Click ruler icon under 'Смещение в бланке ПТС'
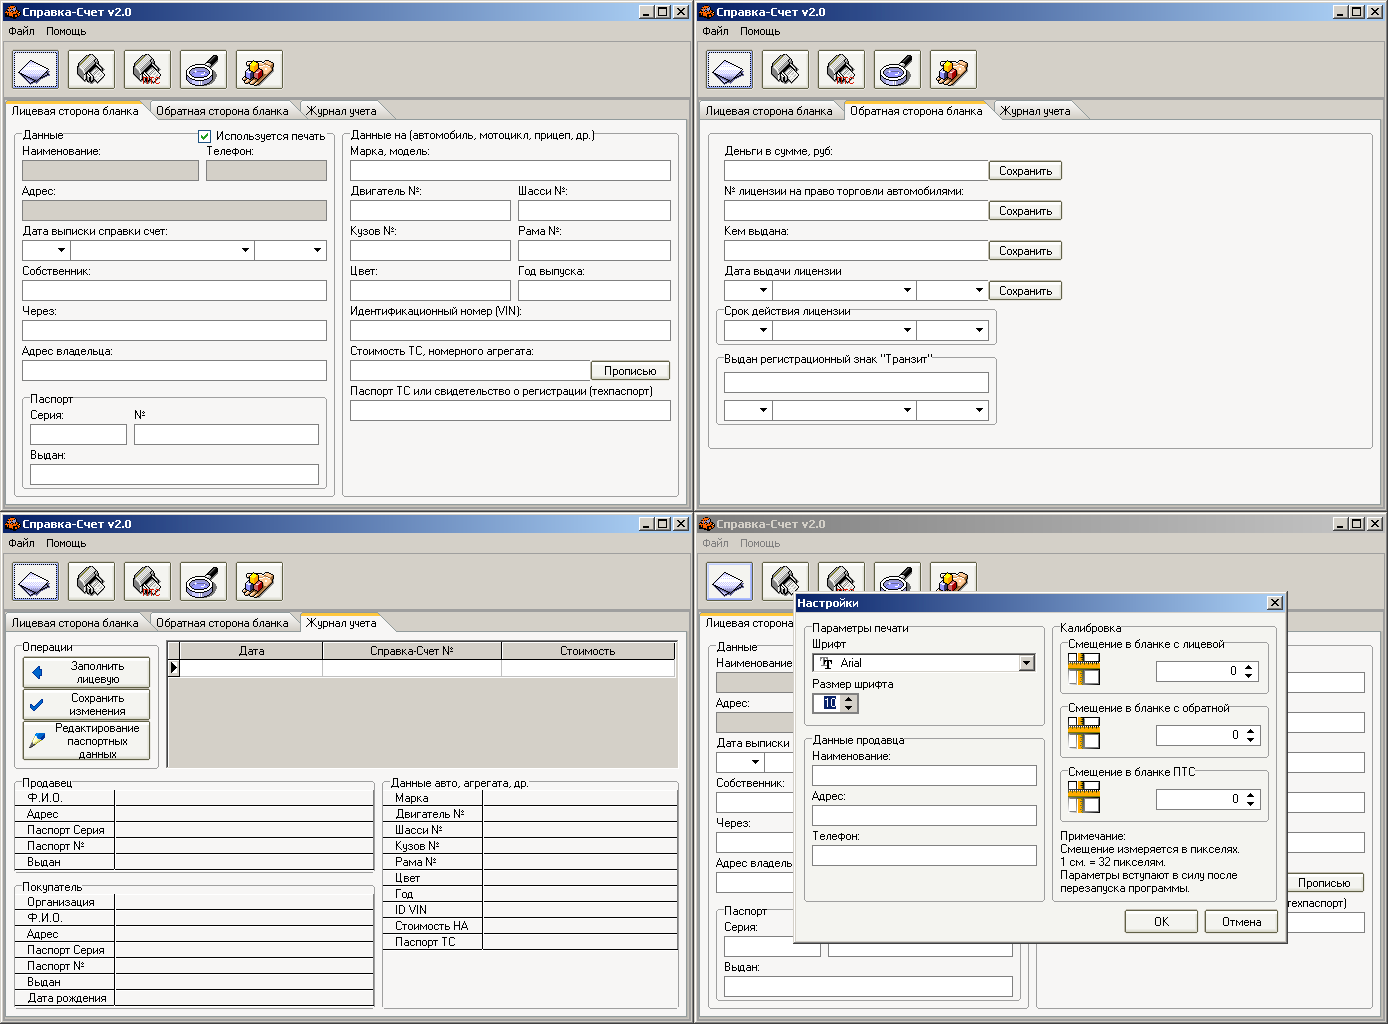 1083,798
